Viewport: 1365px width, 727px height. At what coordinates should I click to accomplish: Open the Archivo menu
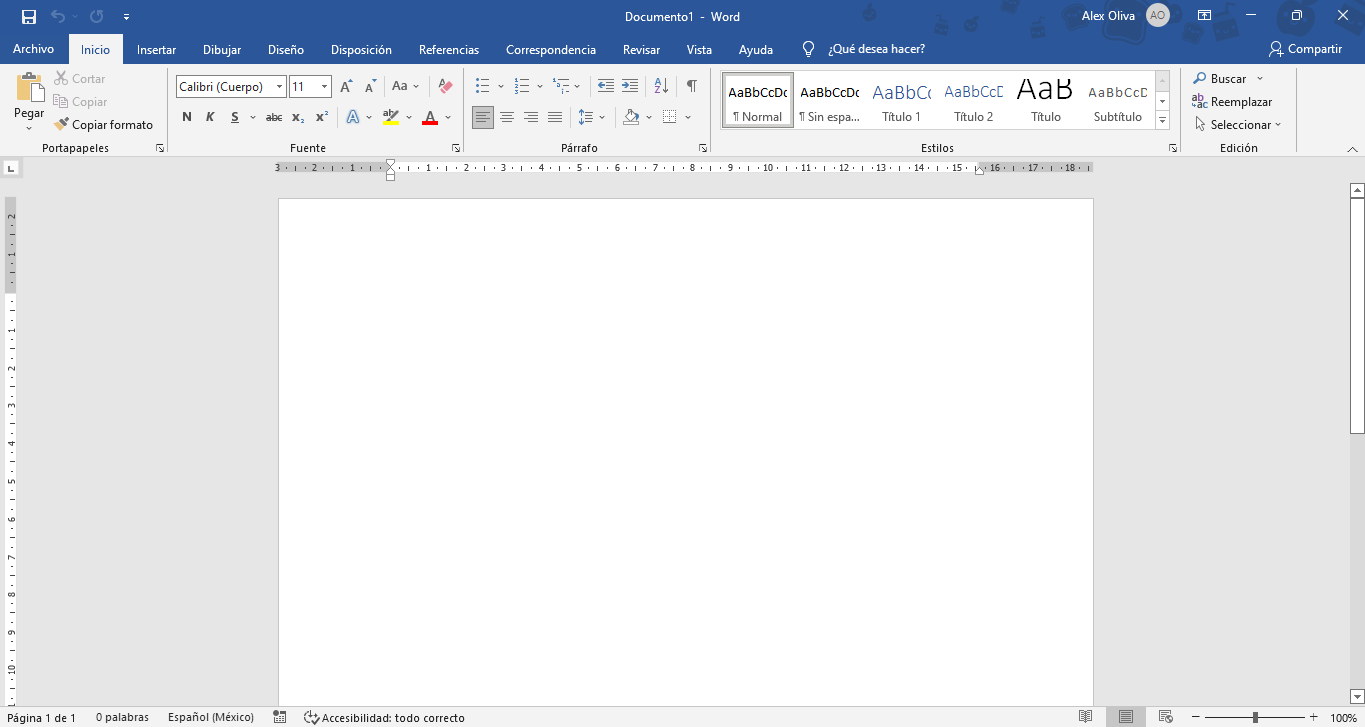coord(33,48)
